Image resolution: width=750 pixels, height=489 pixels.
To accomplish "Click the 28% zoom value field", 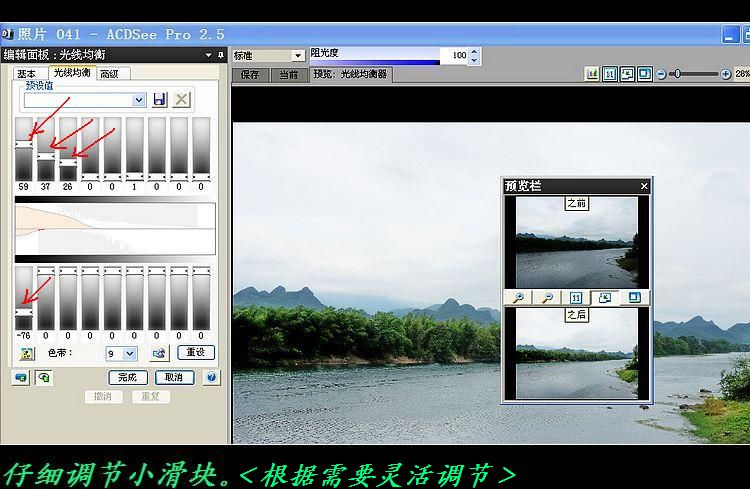I will tap(742, 74).
